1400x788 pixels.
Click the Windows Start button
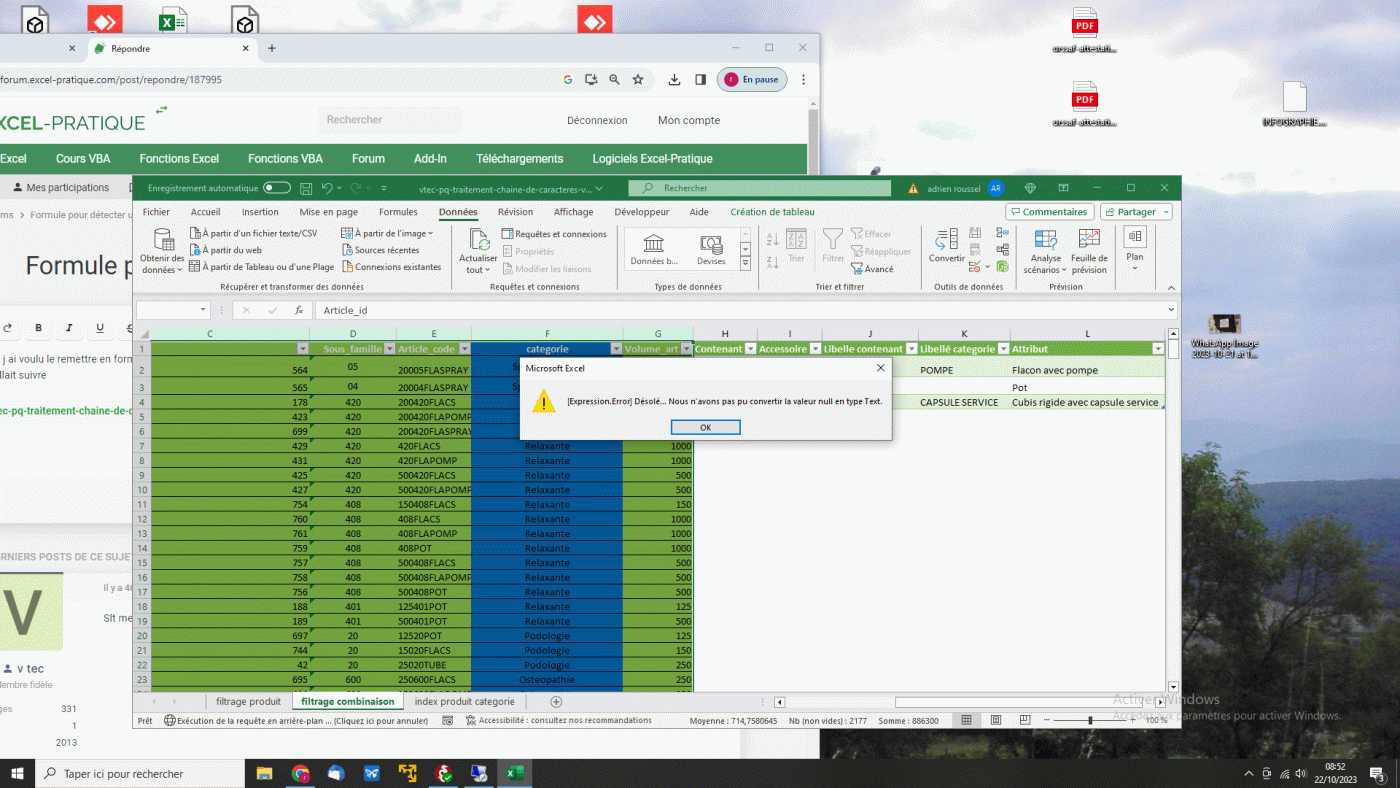17,773
